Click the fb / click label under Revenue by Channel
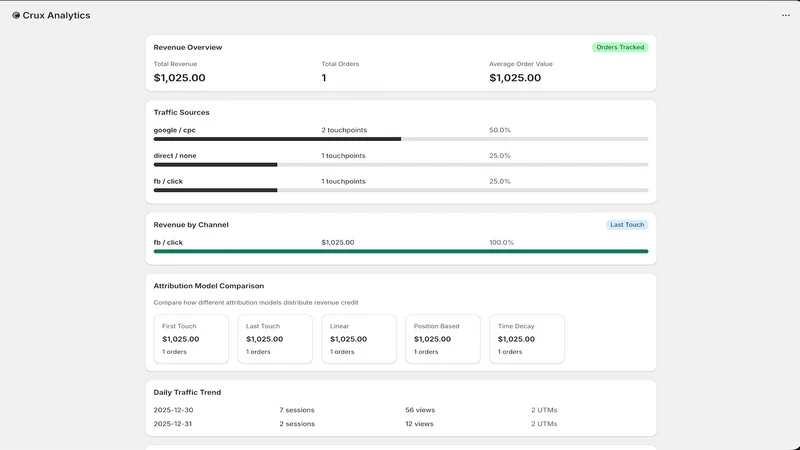Screen dimensions: 800x450 coord(168,242)
